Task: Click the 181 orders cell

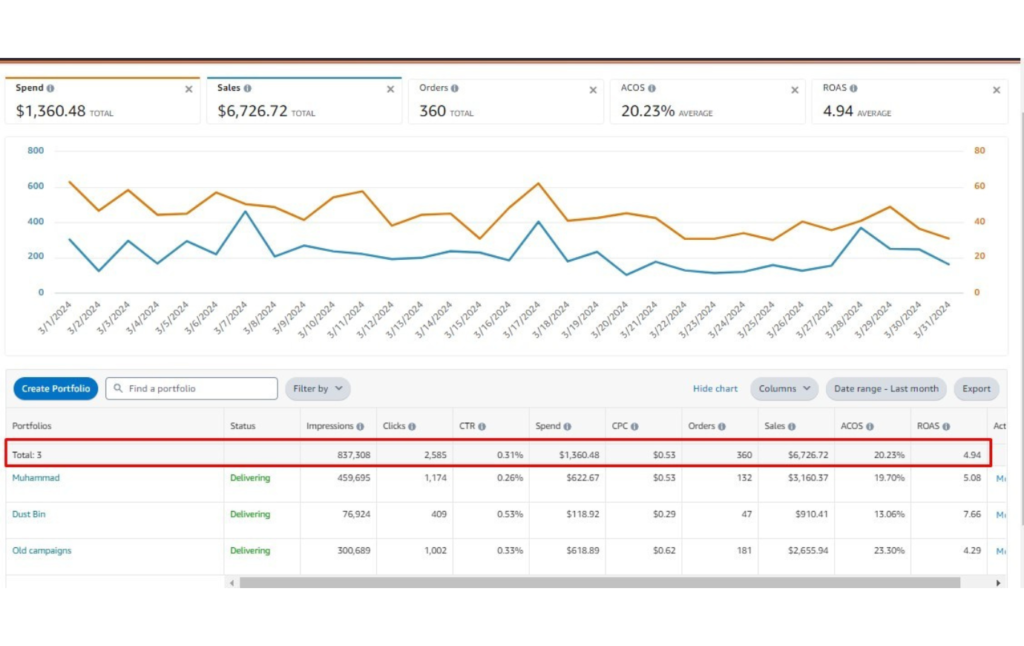Action: (744, 551)
